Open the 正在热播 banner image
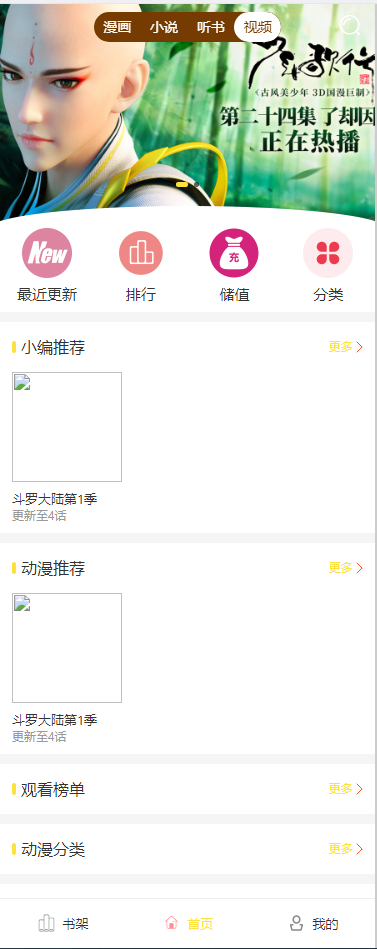Viewport: 377px width, 949px height. click(188, 112)
